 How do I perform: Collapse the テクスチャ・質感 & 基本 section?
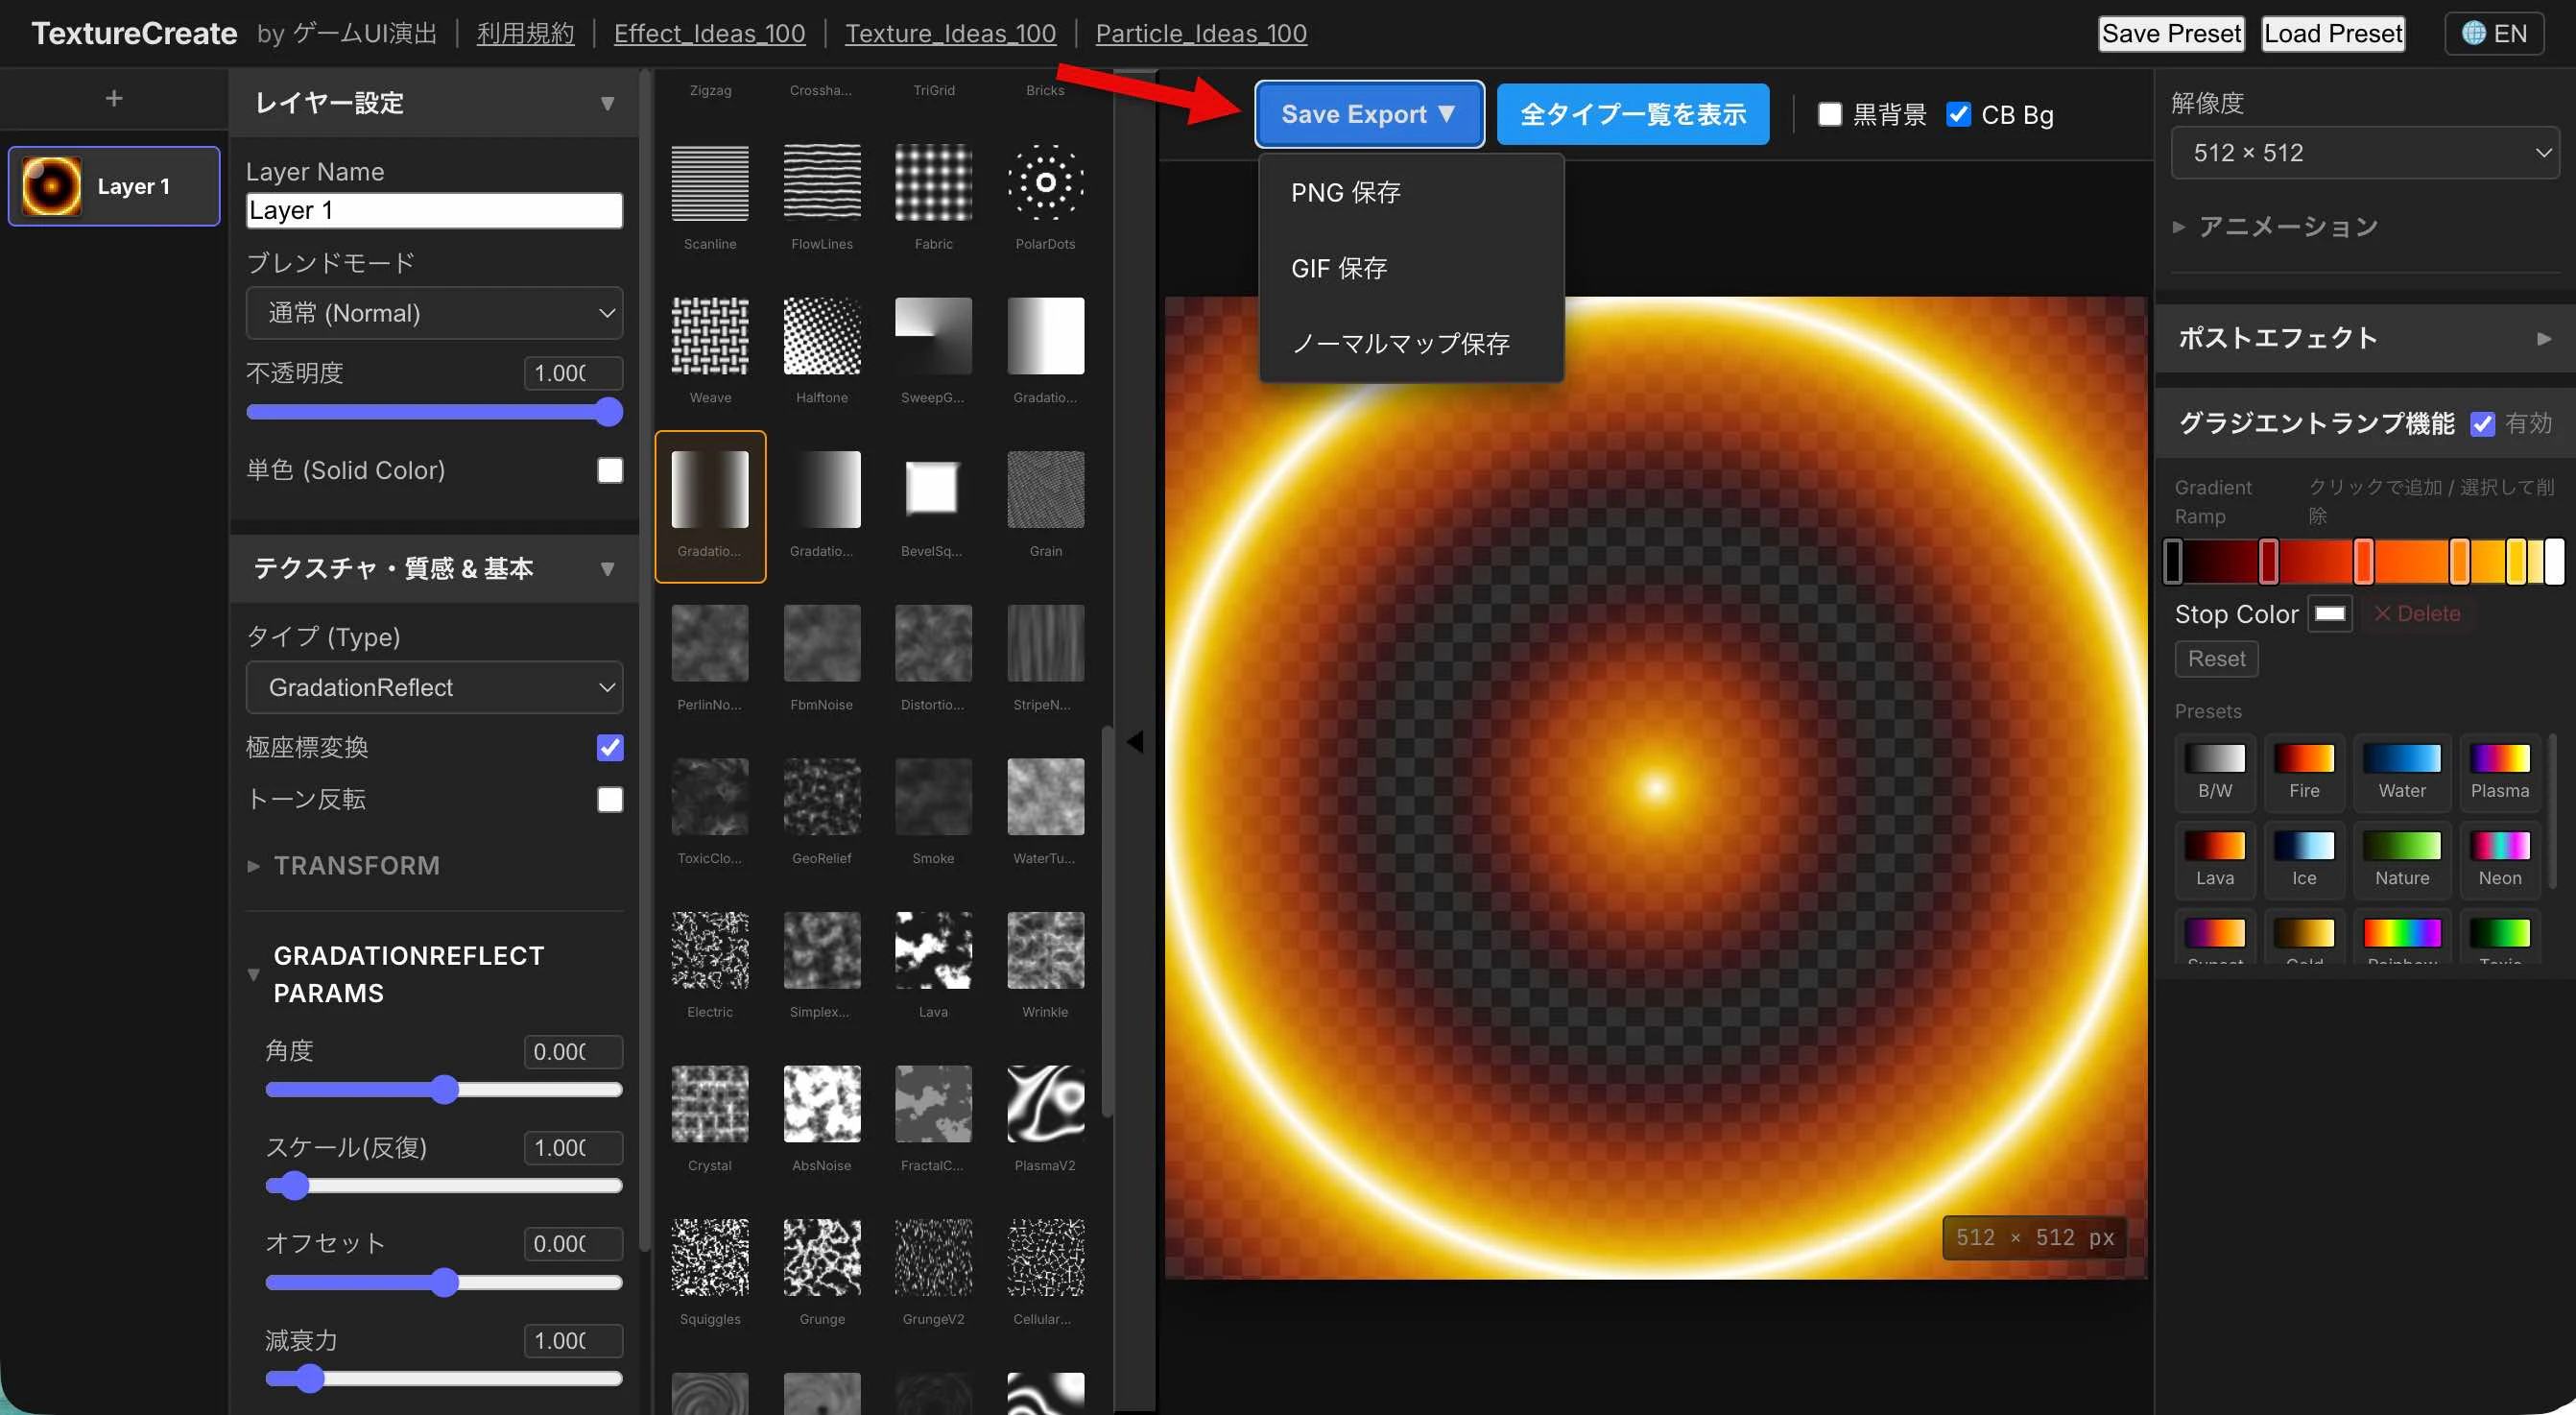pos(607,569)
